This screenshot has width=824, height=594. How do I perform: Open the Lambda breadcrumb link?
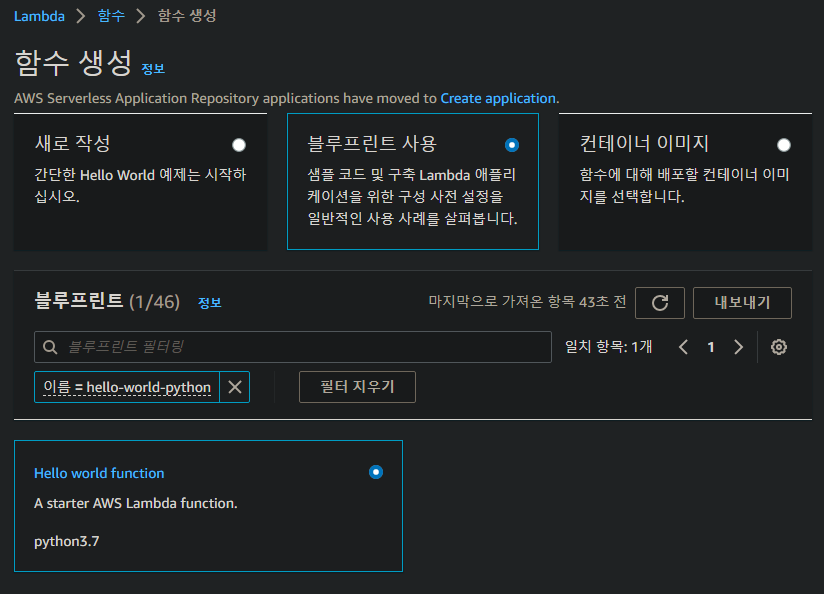39,16
